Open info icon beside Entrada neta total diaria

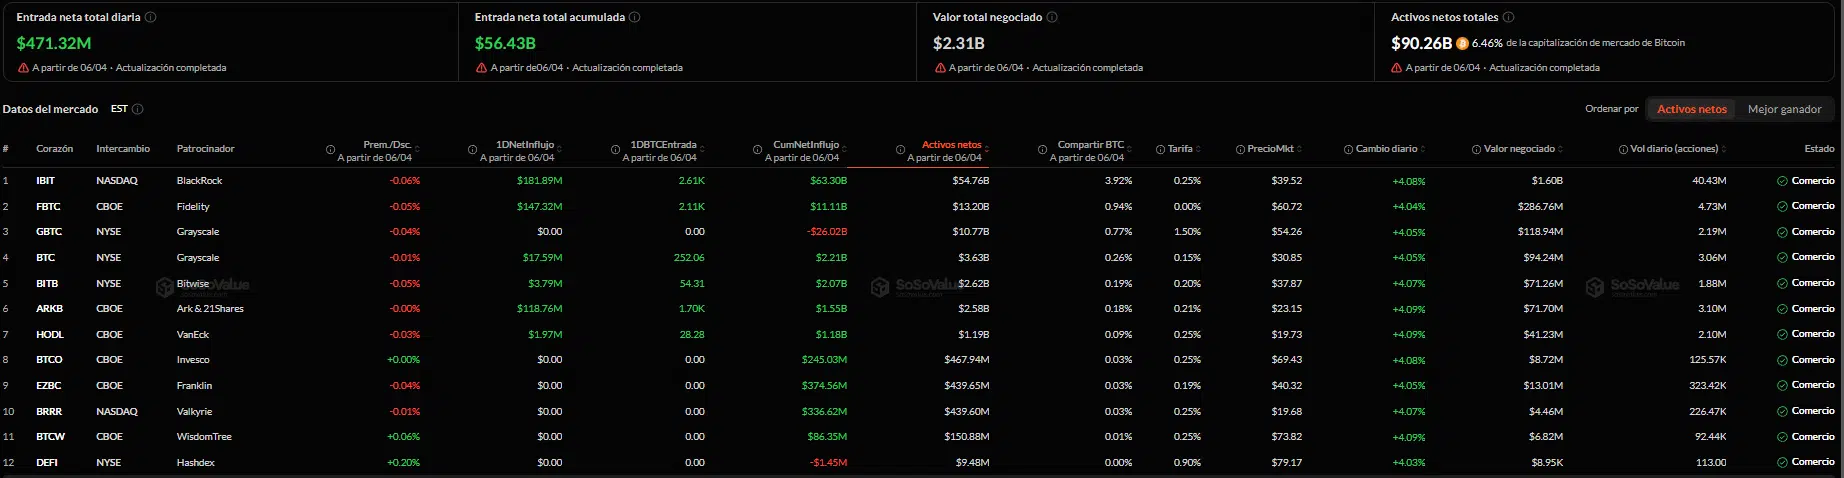[151, 17]
